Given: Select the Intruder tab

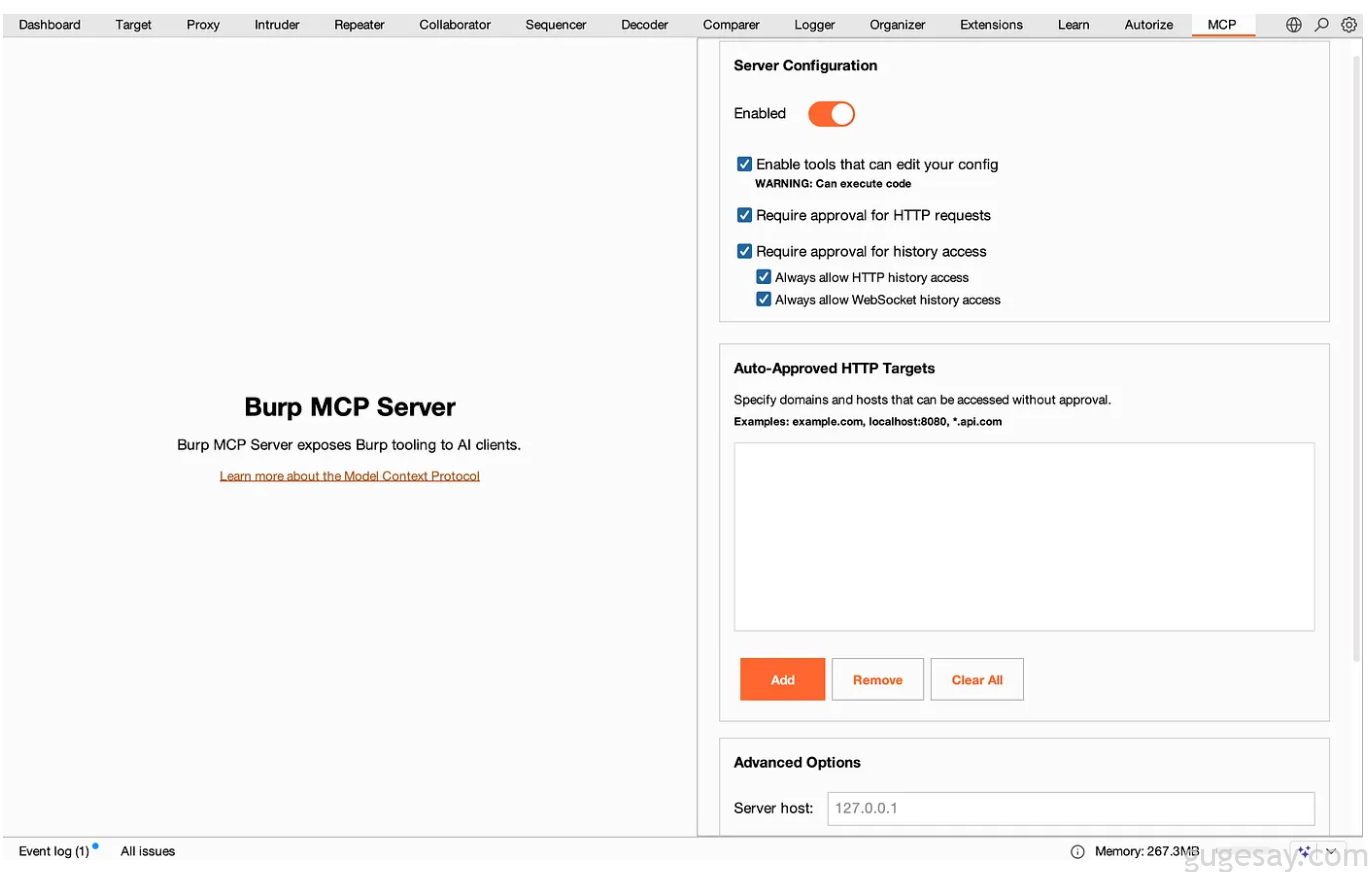Looking at the screenshot, I should click(x=277, y=25).
